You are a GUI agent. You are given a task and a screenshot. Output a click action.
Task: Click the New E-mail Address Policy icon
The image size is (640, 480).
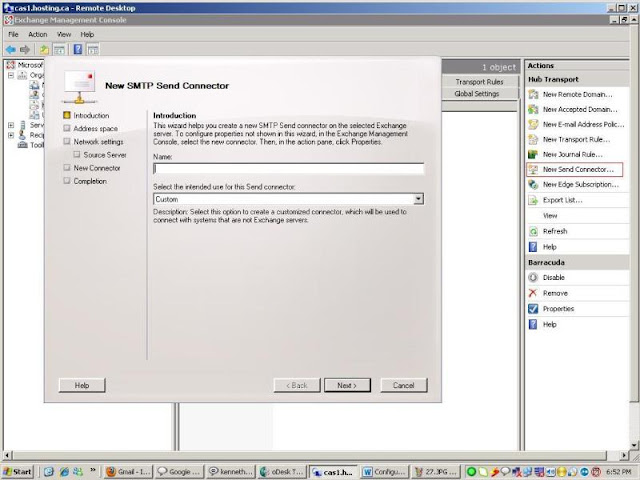[533, 124]
